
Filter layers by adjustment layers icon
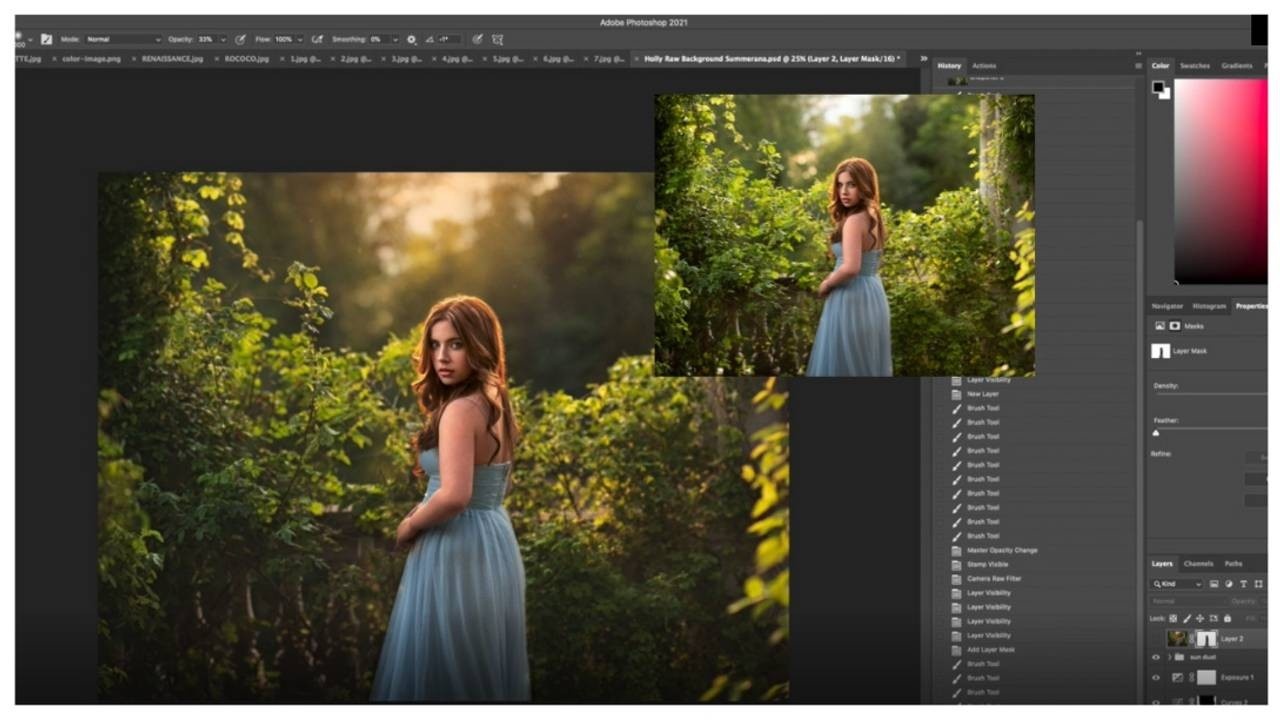(1228, 584)
